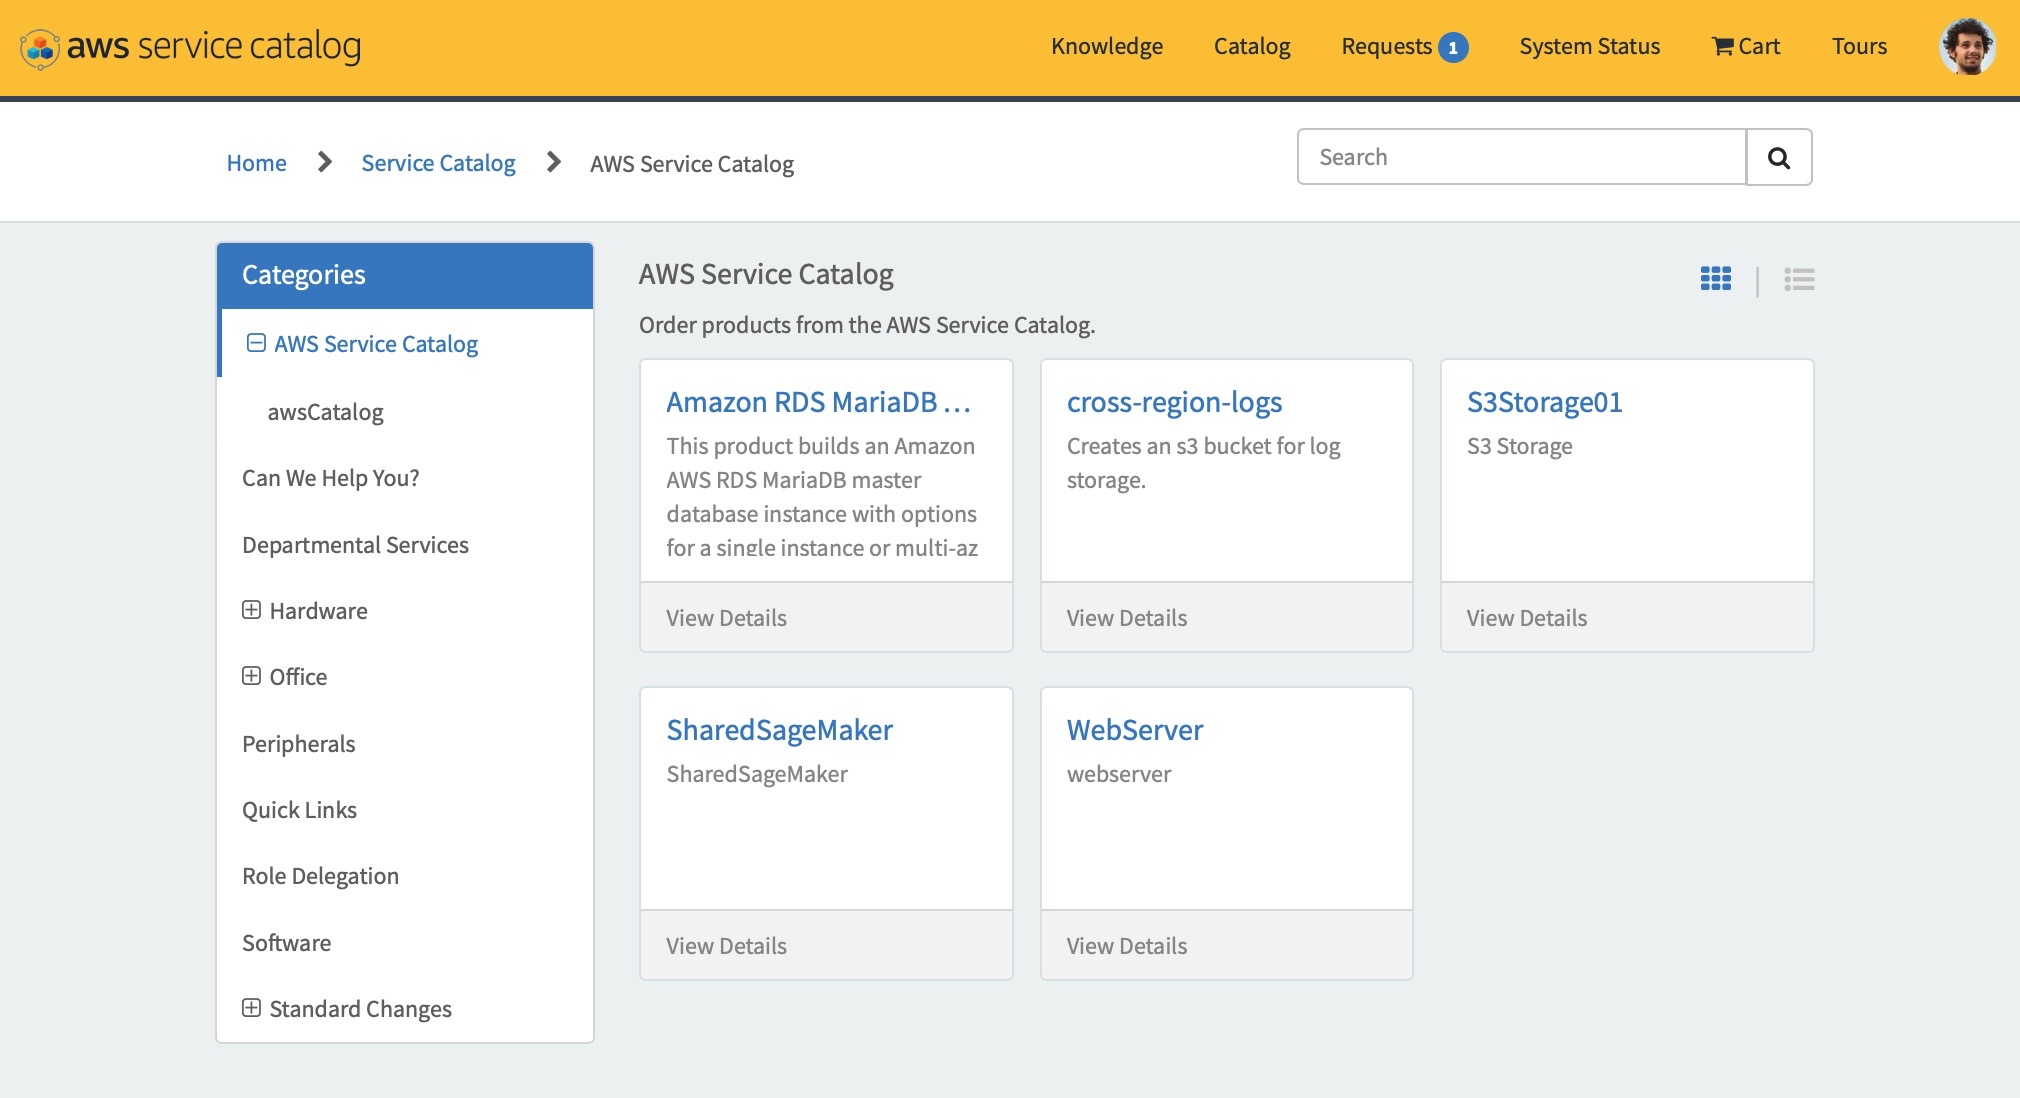Open the Knowledge menu item
This screenshot has width=2020, height=1098.
click(x=1107, y=46)
